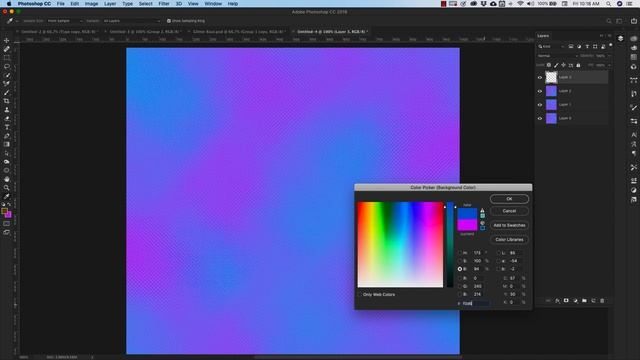
Task: Open the Window menu
Action: (x=213, y=4)
